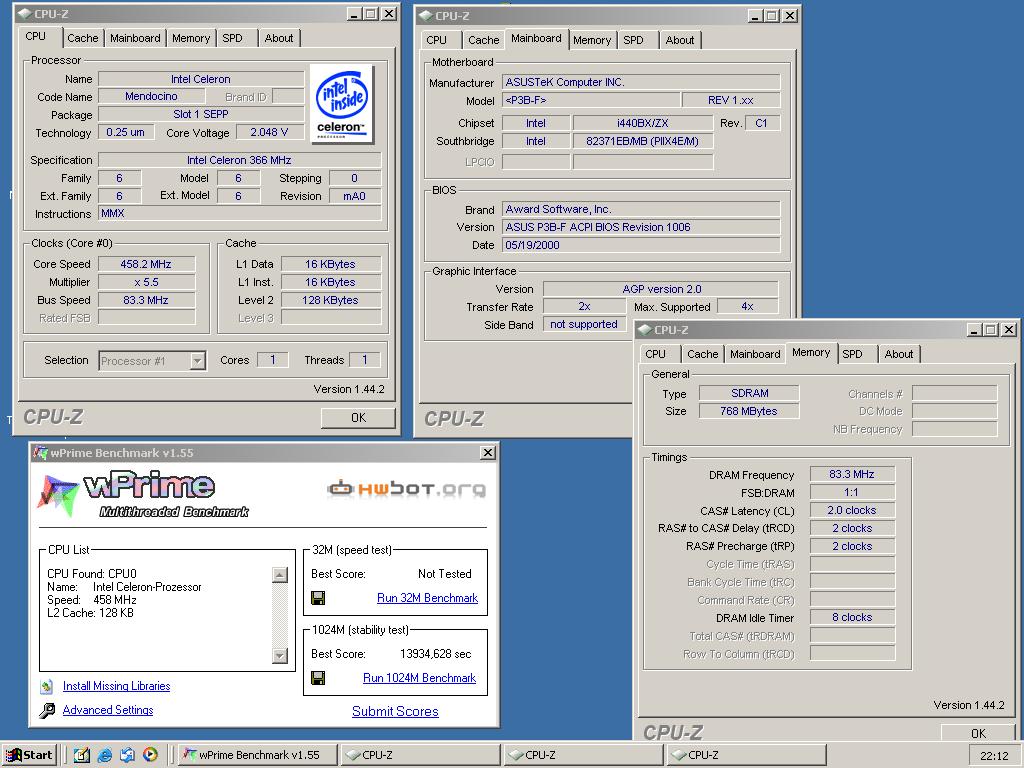Click CPU List scrollbar up arrow
1024x768 pixels.
(280, 575)
